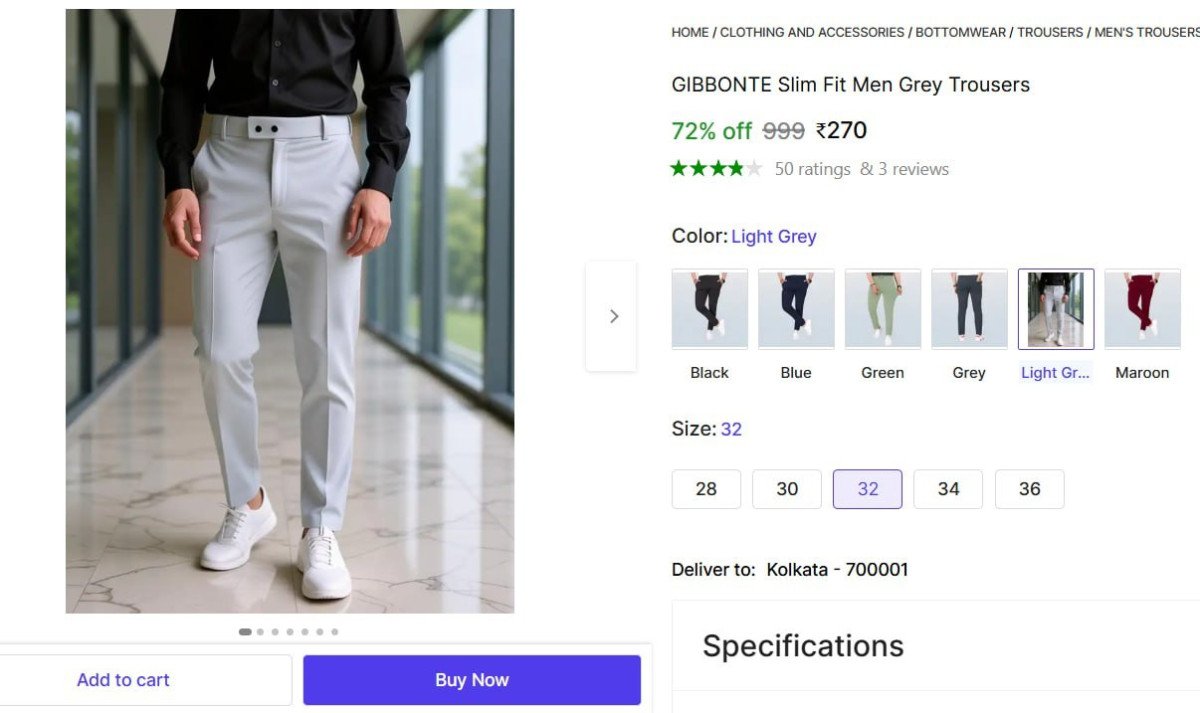Select size 30

[x=787, y=489]
